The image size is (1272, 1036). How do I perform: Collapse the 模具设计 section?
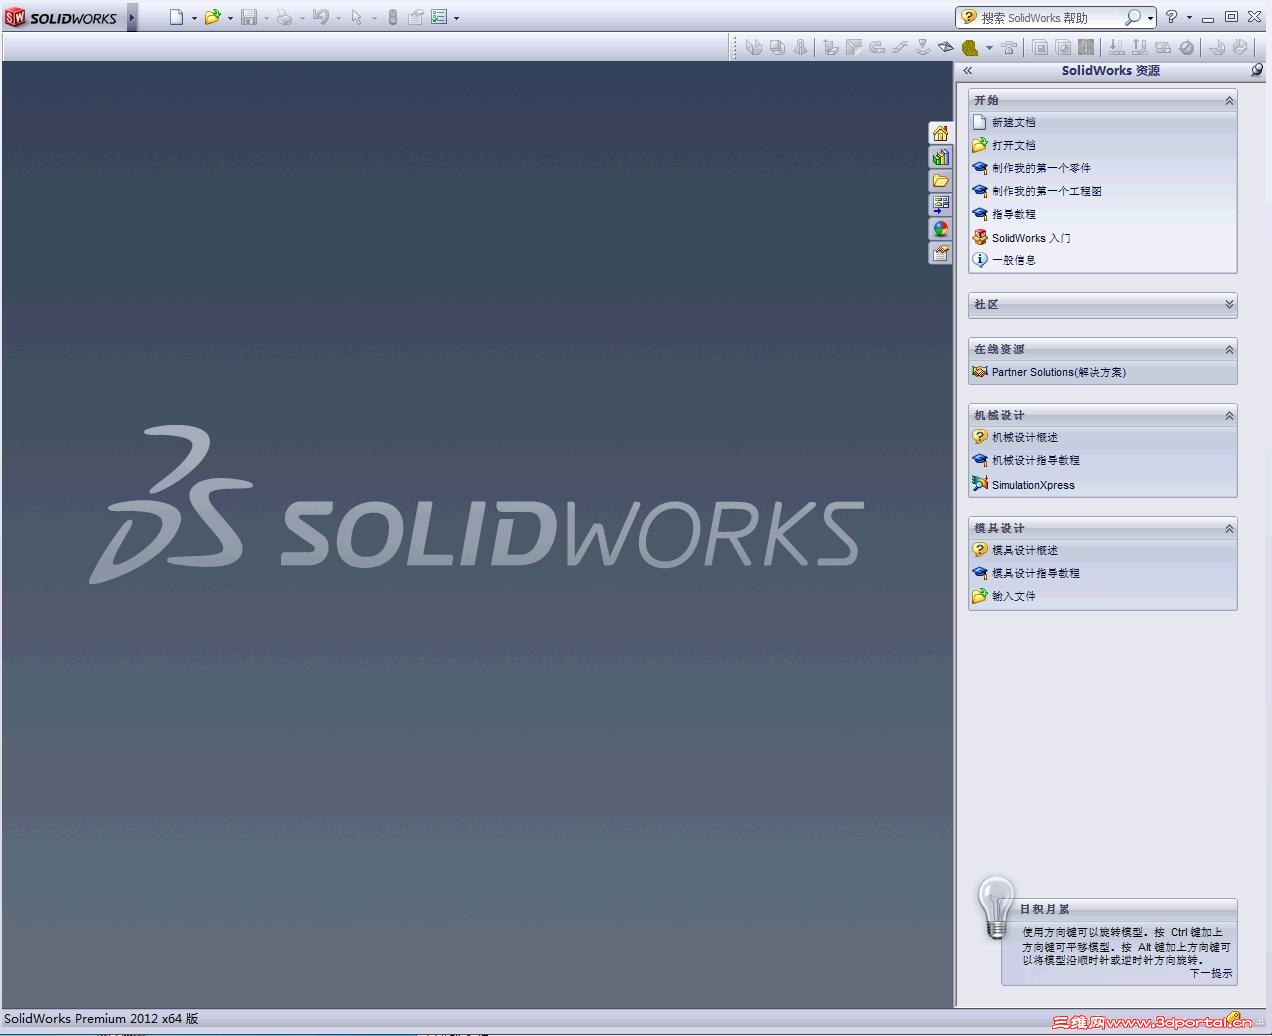click(1229, 529)
